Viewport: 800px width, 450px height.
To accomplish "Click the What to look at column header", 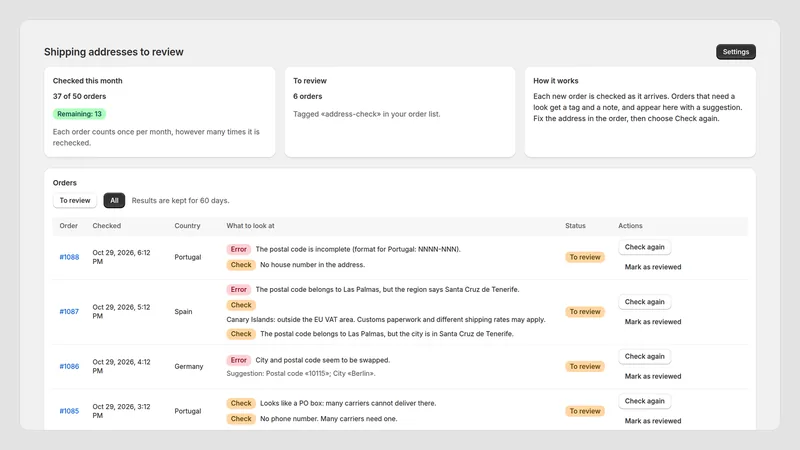I will [x=251, y=226].
